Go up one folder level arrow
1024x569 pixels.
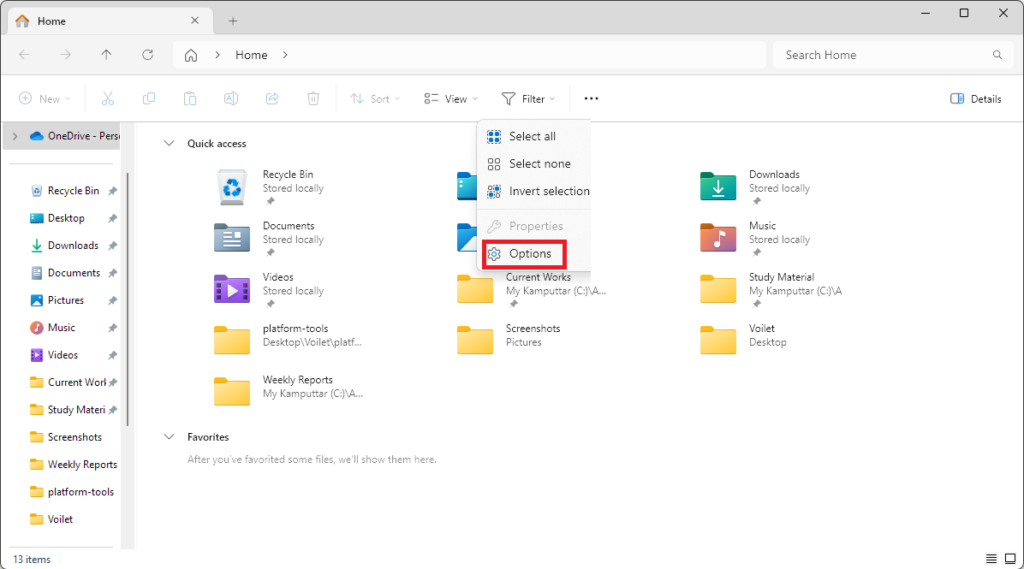pos(107,55)
